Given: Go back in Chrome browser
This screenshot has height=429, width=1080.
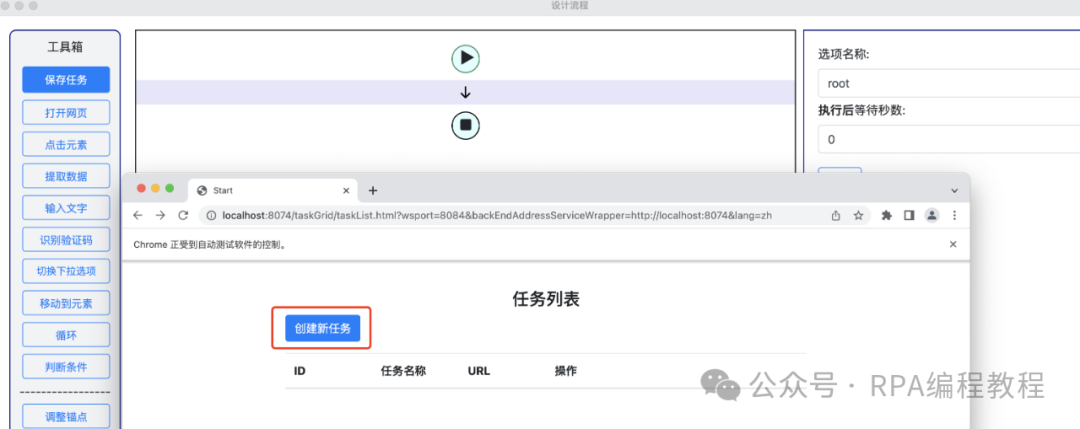Looking at the screenshot, I should [138, 216].
